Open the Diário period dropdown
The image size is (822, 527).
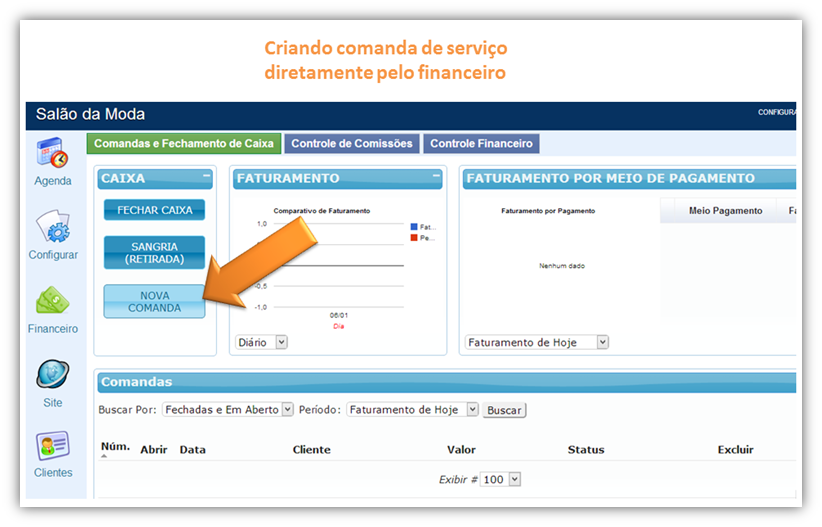click(x=261, y=342)
